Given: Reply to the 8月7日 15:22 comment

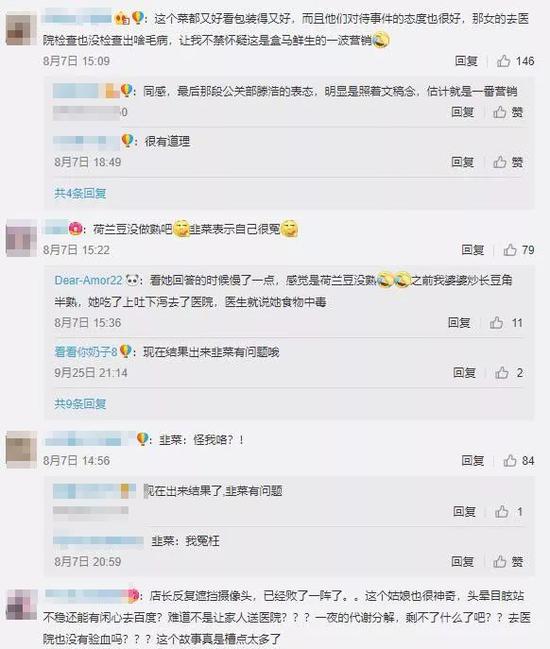Looking at the screenshot, I should pyautogui.click(x=473, y=250).
